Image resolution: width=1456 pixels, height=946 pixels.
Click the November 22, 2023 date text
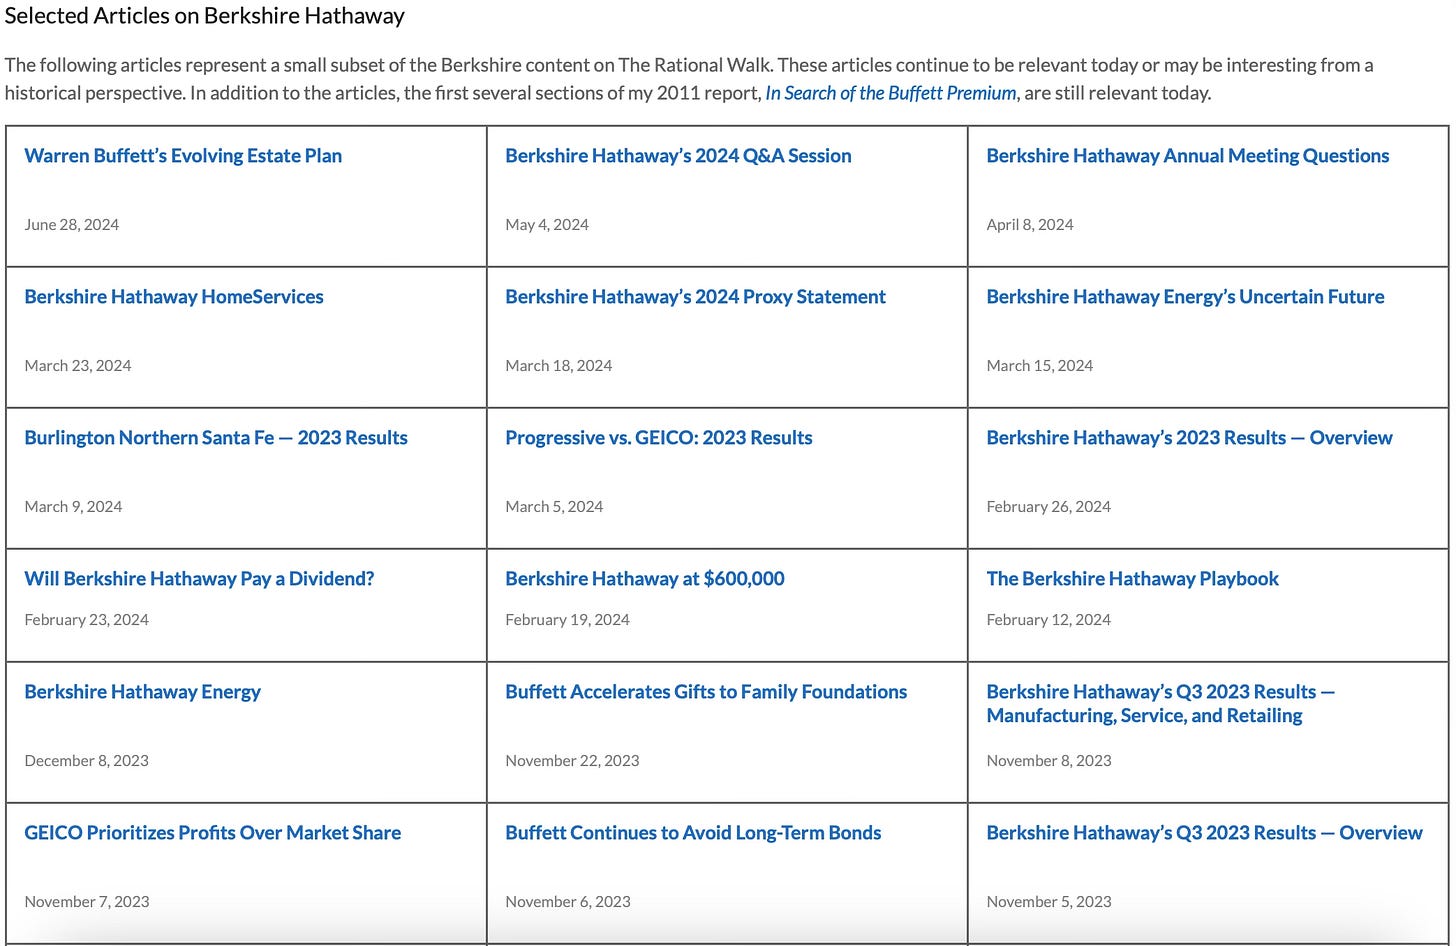pyautogui.click(x=572, y=761)
